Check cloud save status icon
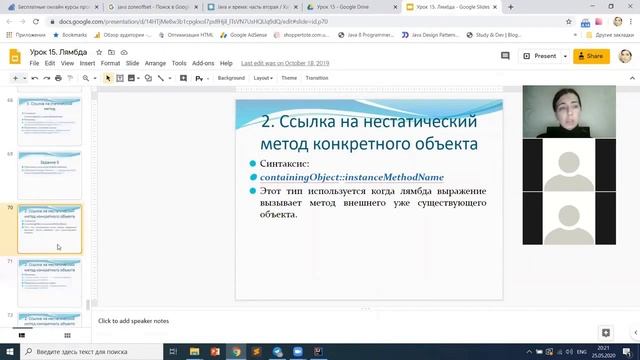 point(124,52)
